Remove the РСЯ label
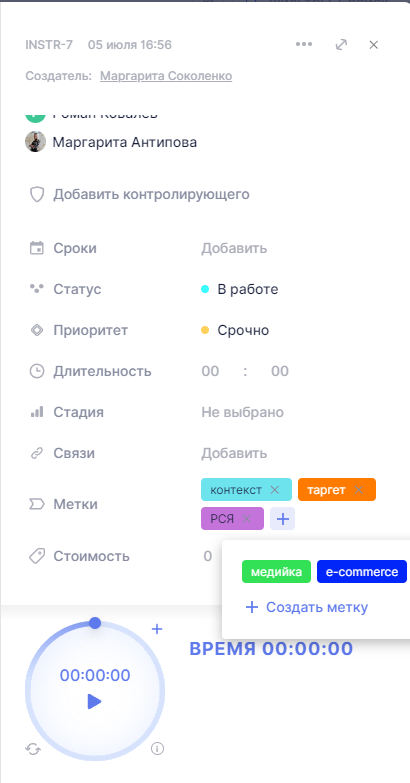 pos(246,519)
